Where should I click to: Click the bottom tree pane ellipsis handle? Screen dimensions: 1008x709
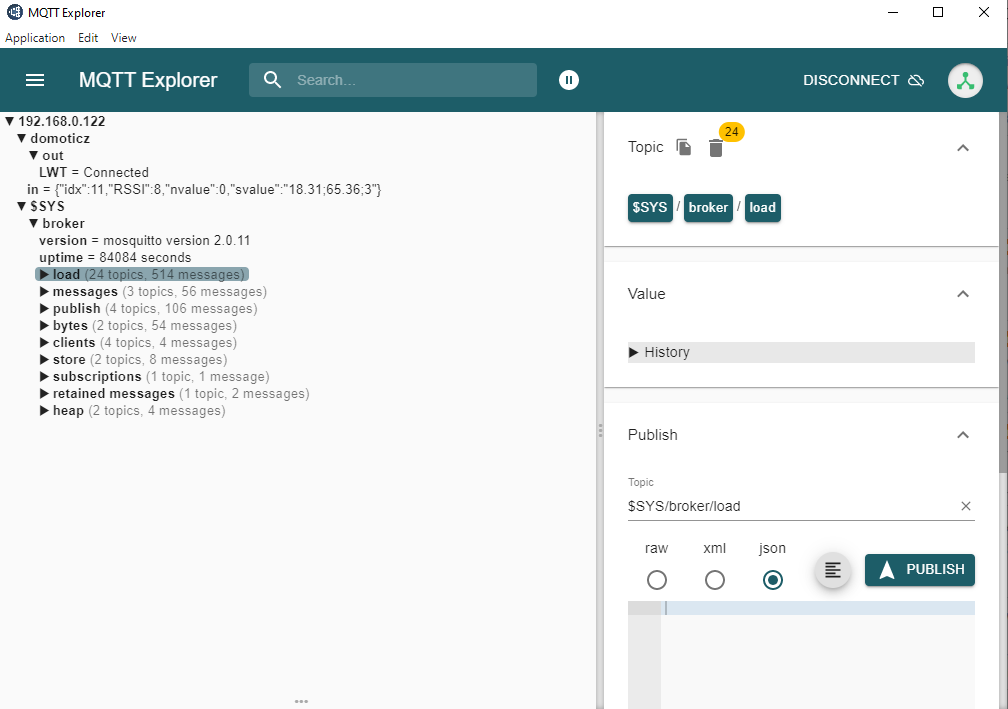pos(301,701)
